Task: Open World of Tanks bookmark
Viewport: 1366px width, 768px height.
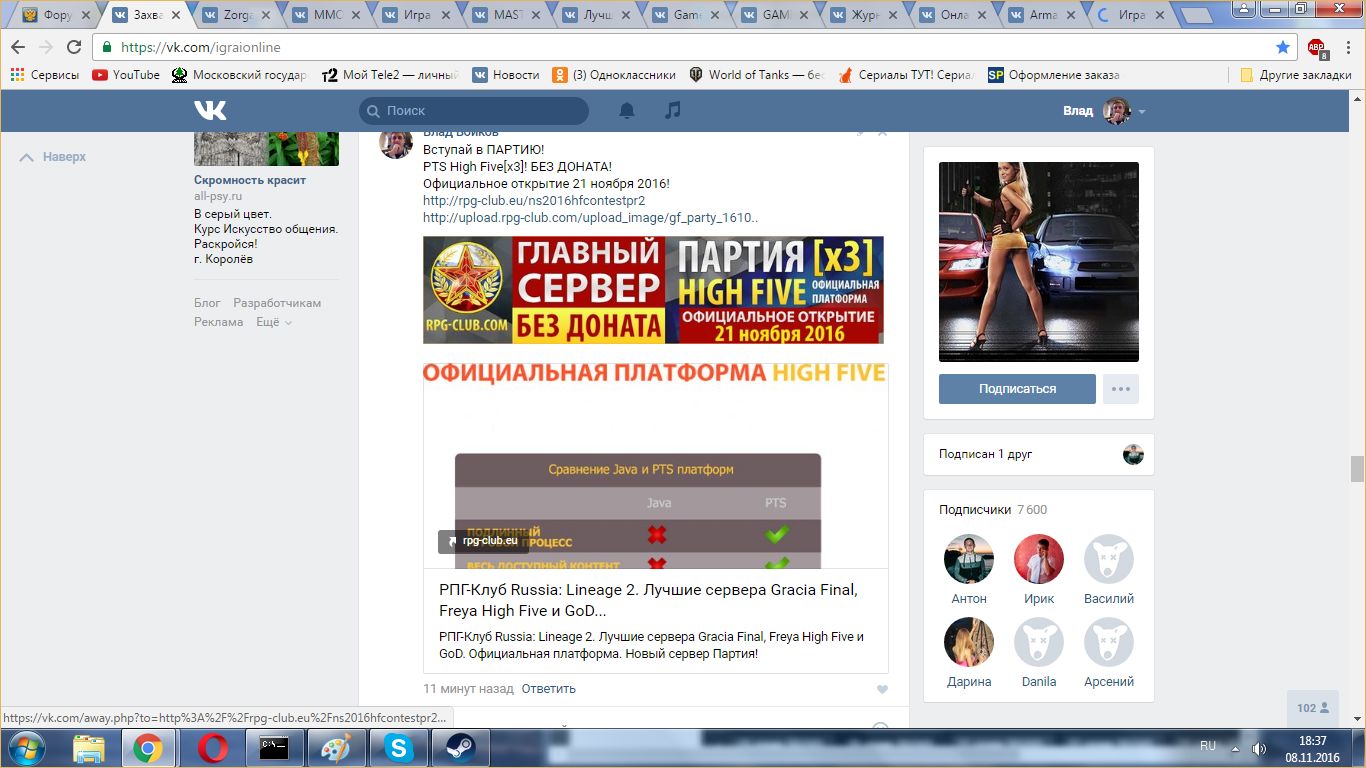Action: [x=756, y=75]
